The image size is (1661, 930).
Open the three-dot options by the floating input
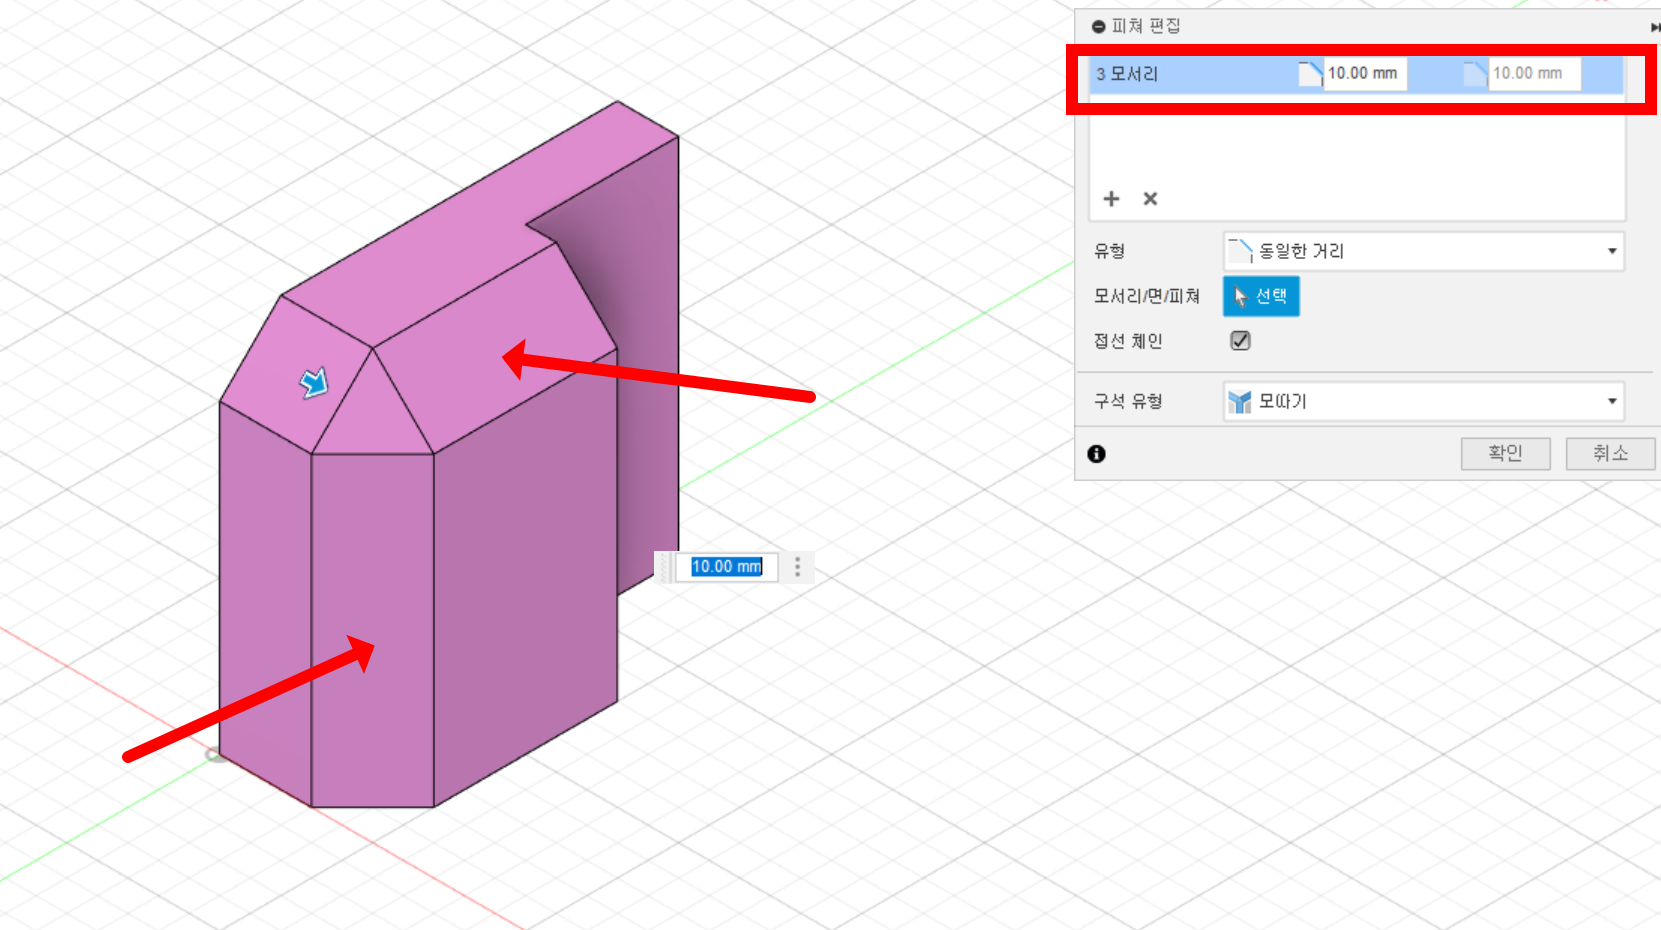[797, 567]
